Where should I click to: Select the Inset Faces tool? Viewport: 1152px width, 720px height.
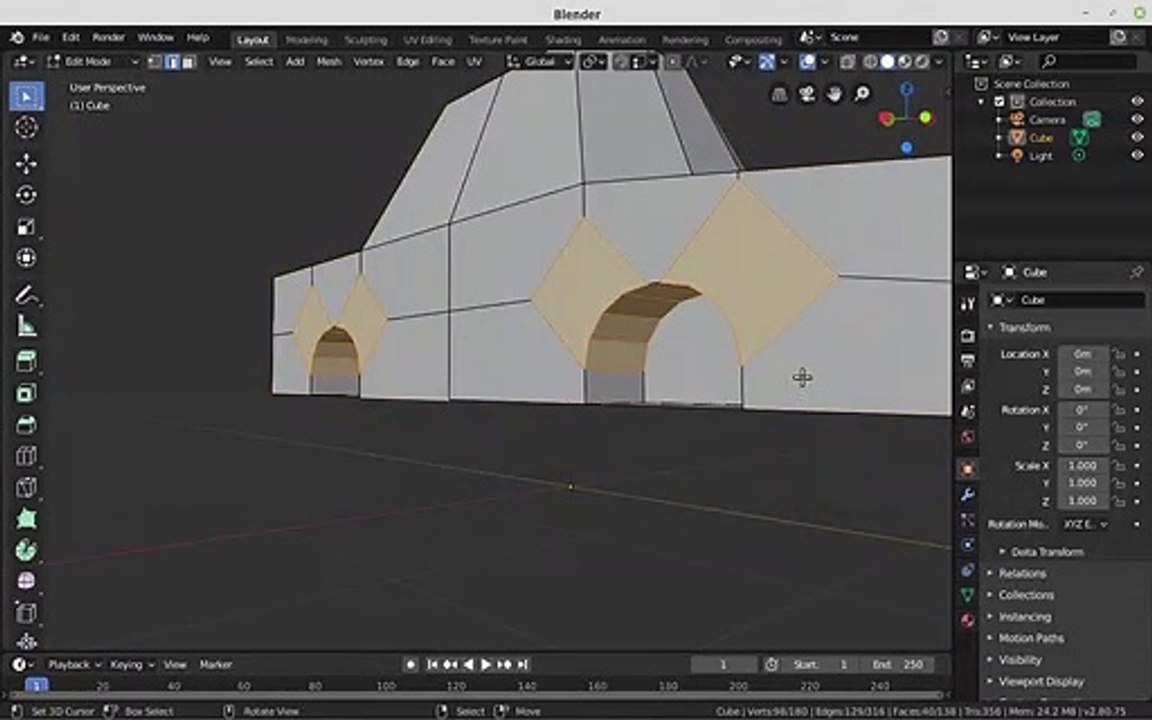coord(26,393)
